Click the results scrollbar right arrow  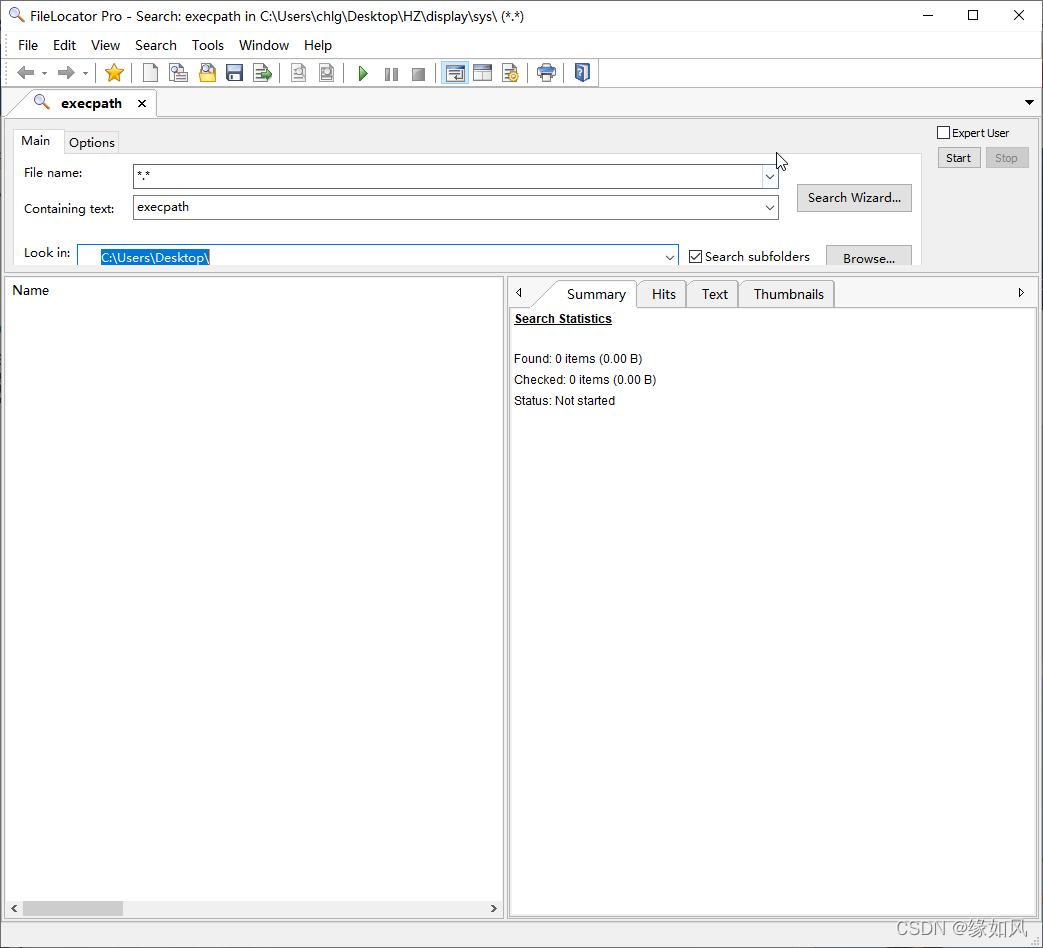494,908
